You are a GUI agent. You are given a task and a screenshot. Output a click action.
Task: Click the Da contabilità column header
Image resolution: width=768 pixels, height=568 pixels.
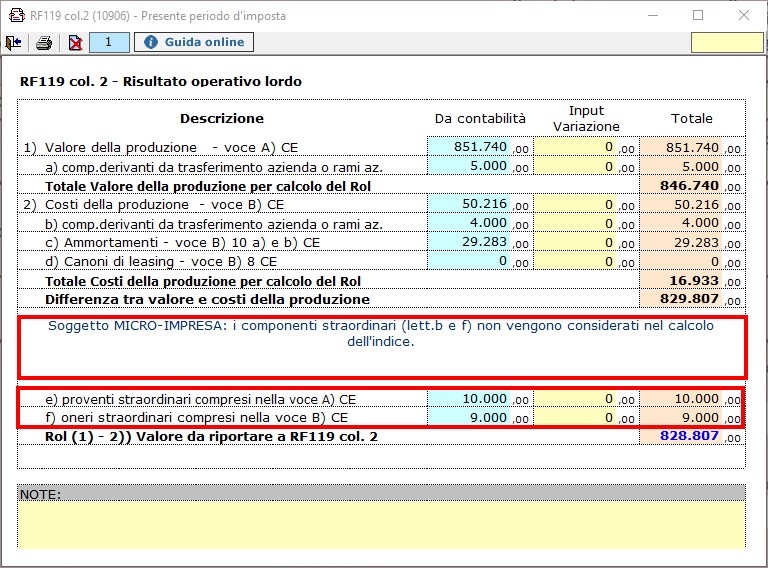pyautogui.click(x=480, y=118)
